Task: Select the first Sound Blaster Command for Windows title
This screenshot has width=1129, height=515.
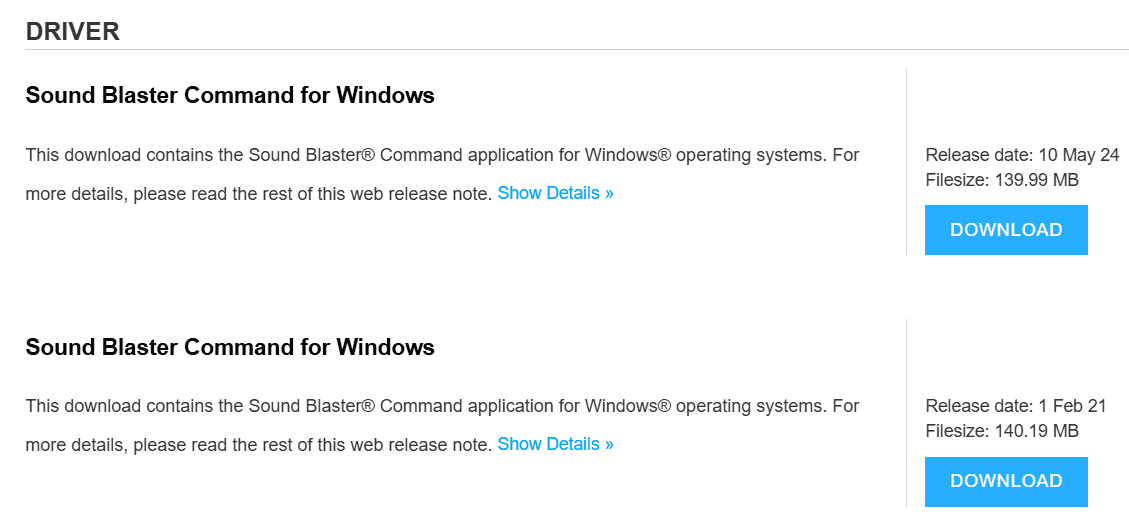Action: point(230,95)
